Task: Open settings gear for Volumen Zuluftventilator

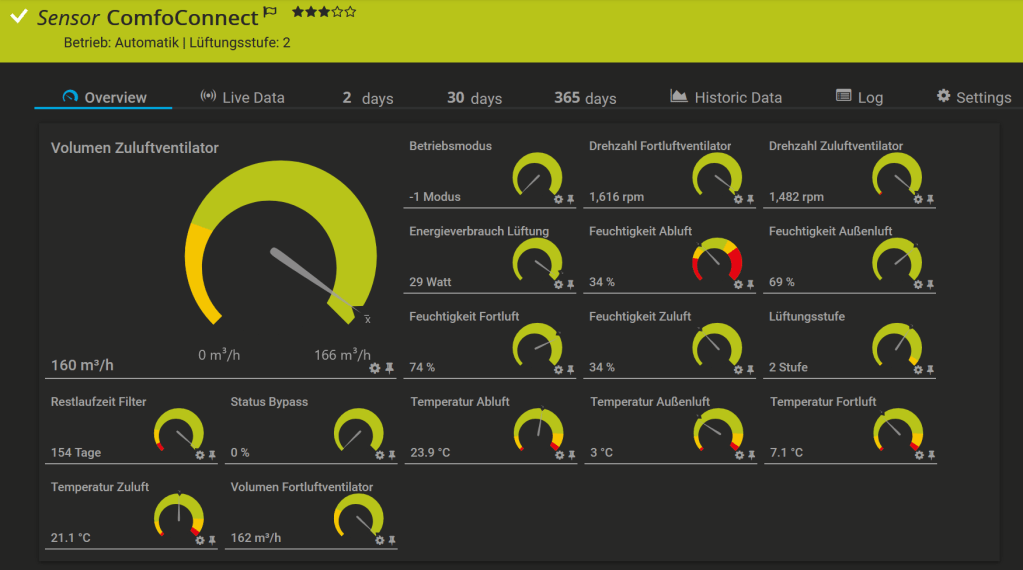Action: 375,368
